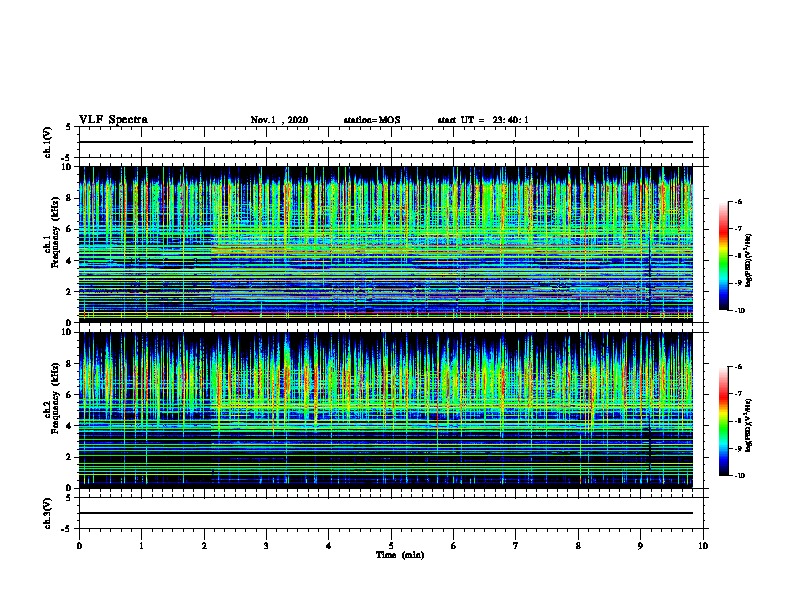The height and width of the screenshot is (612, 792).
Task: Click the ch.1 voltage waveform trace
Action: [x=386, y=142]
